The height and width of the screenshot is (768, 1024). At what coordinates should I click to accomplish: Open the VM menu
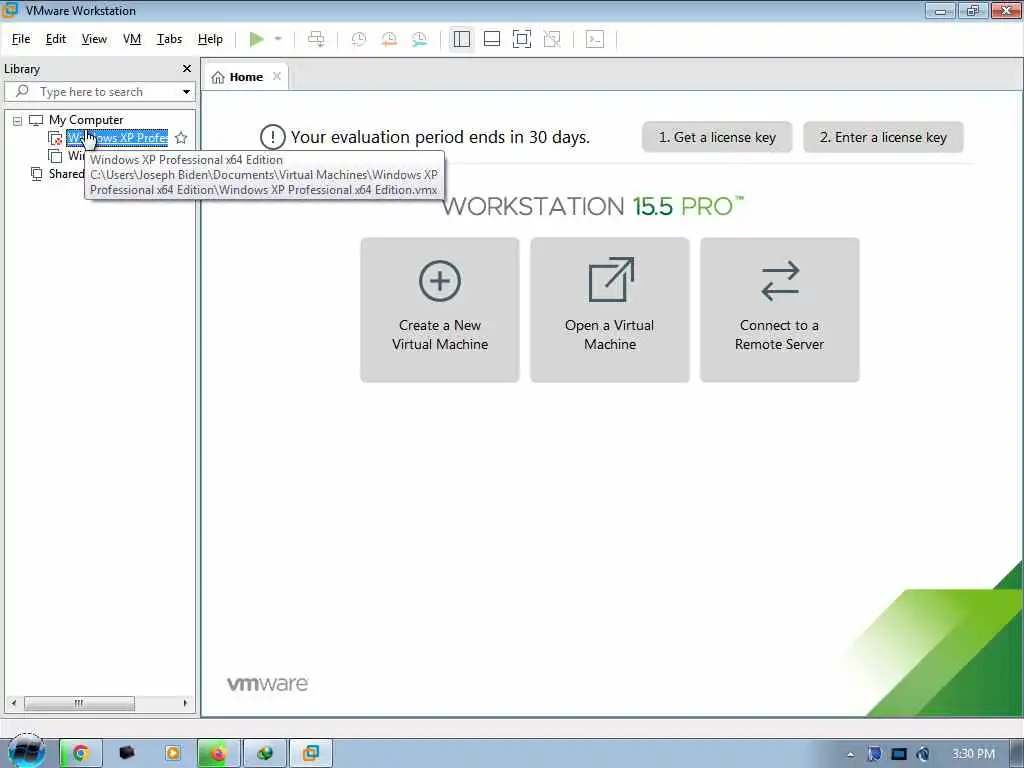coord(132,39)
